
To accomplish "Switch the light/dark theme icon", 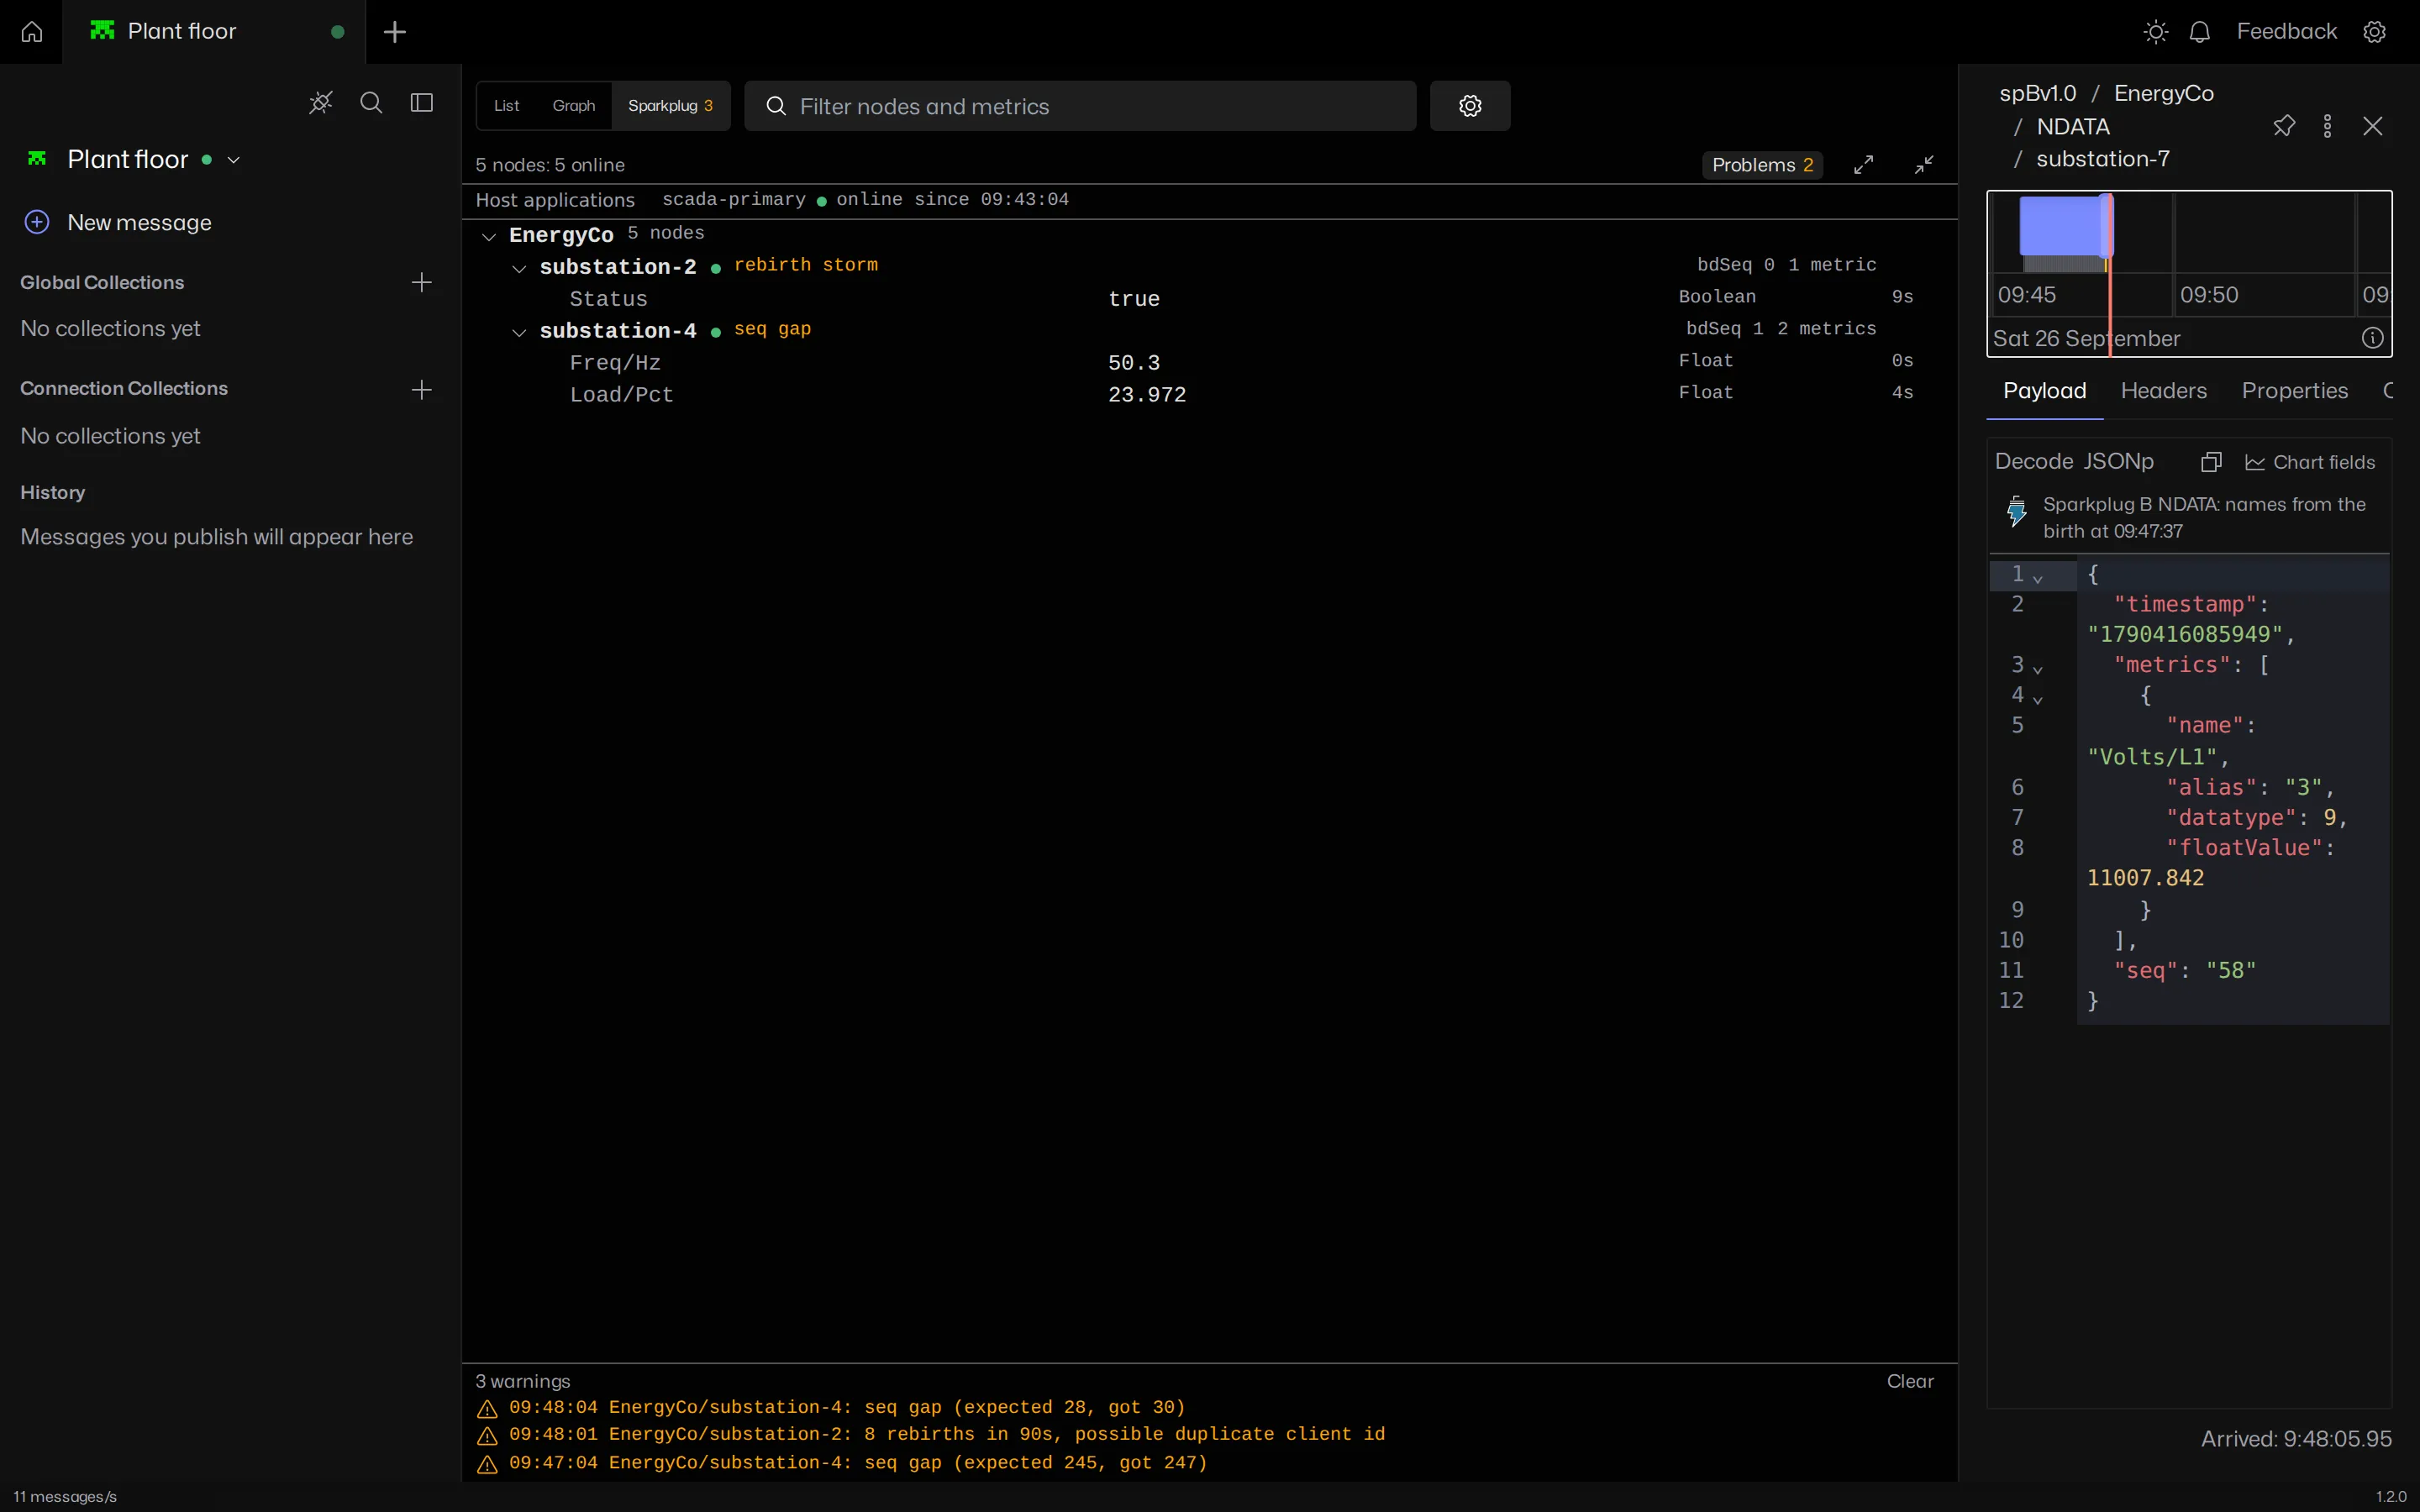I will coord(2156,32).
